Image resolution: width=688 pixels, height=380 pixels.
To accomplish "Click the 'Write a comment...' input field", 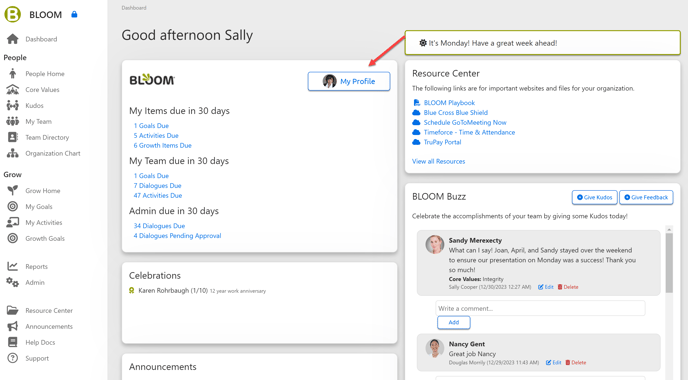I will tap(540, 308).
